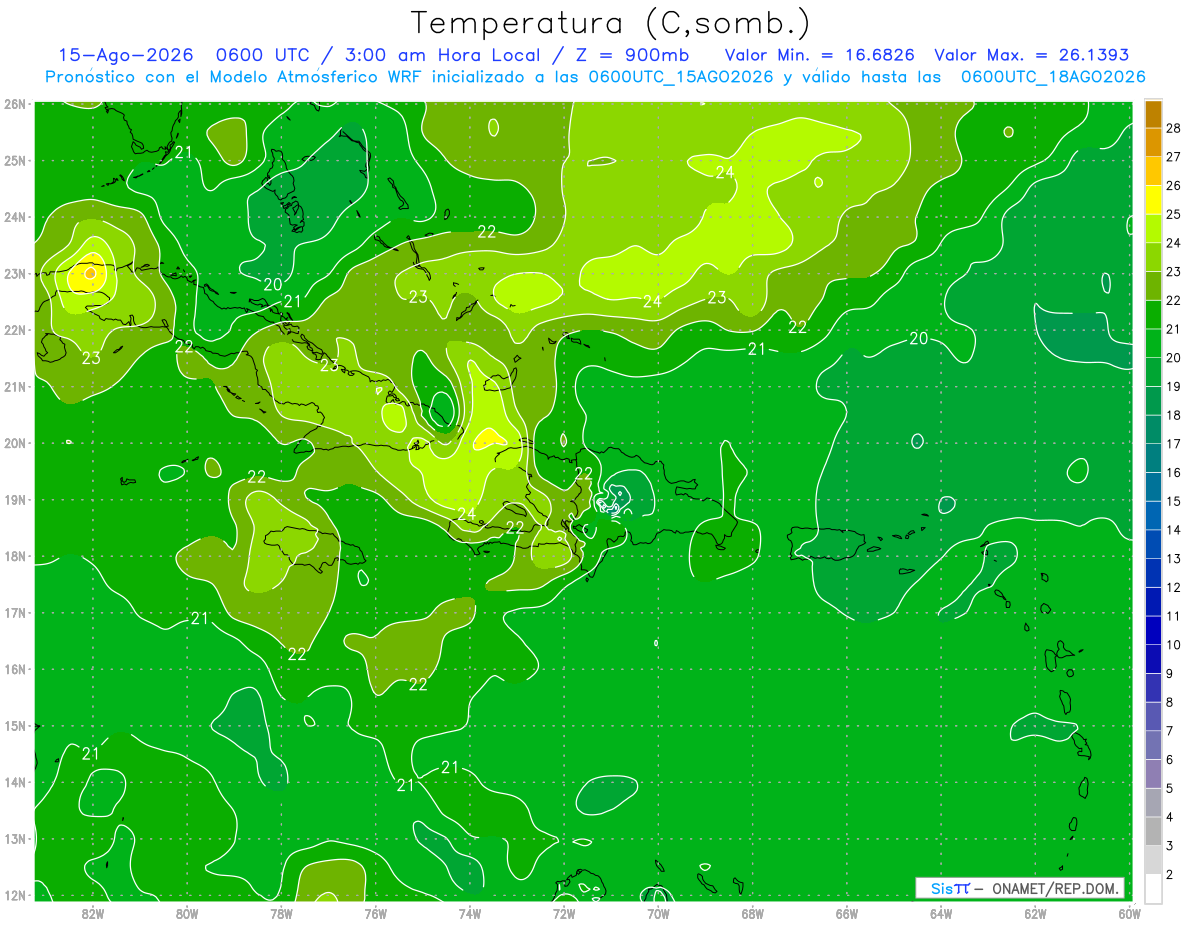Screen dimensions: 1200x927
Task: Click the '17' label on color scale
Action: [1174, 444]
